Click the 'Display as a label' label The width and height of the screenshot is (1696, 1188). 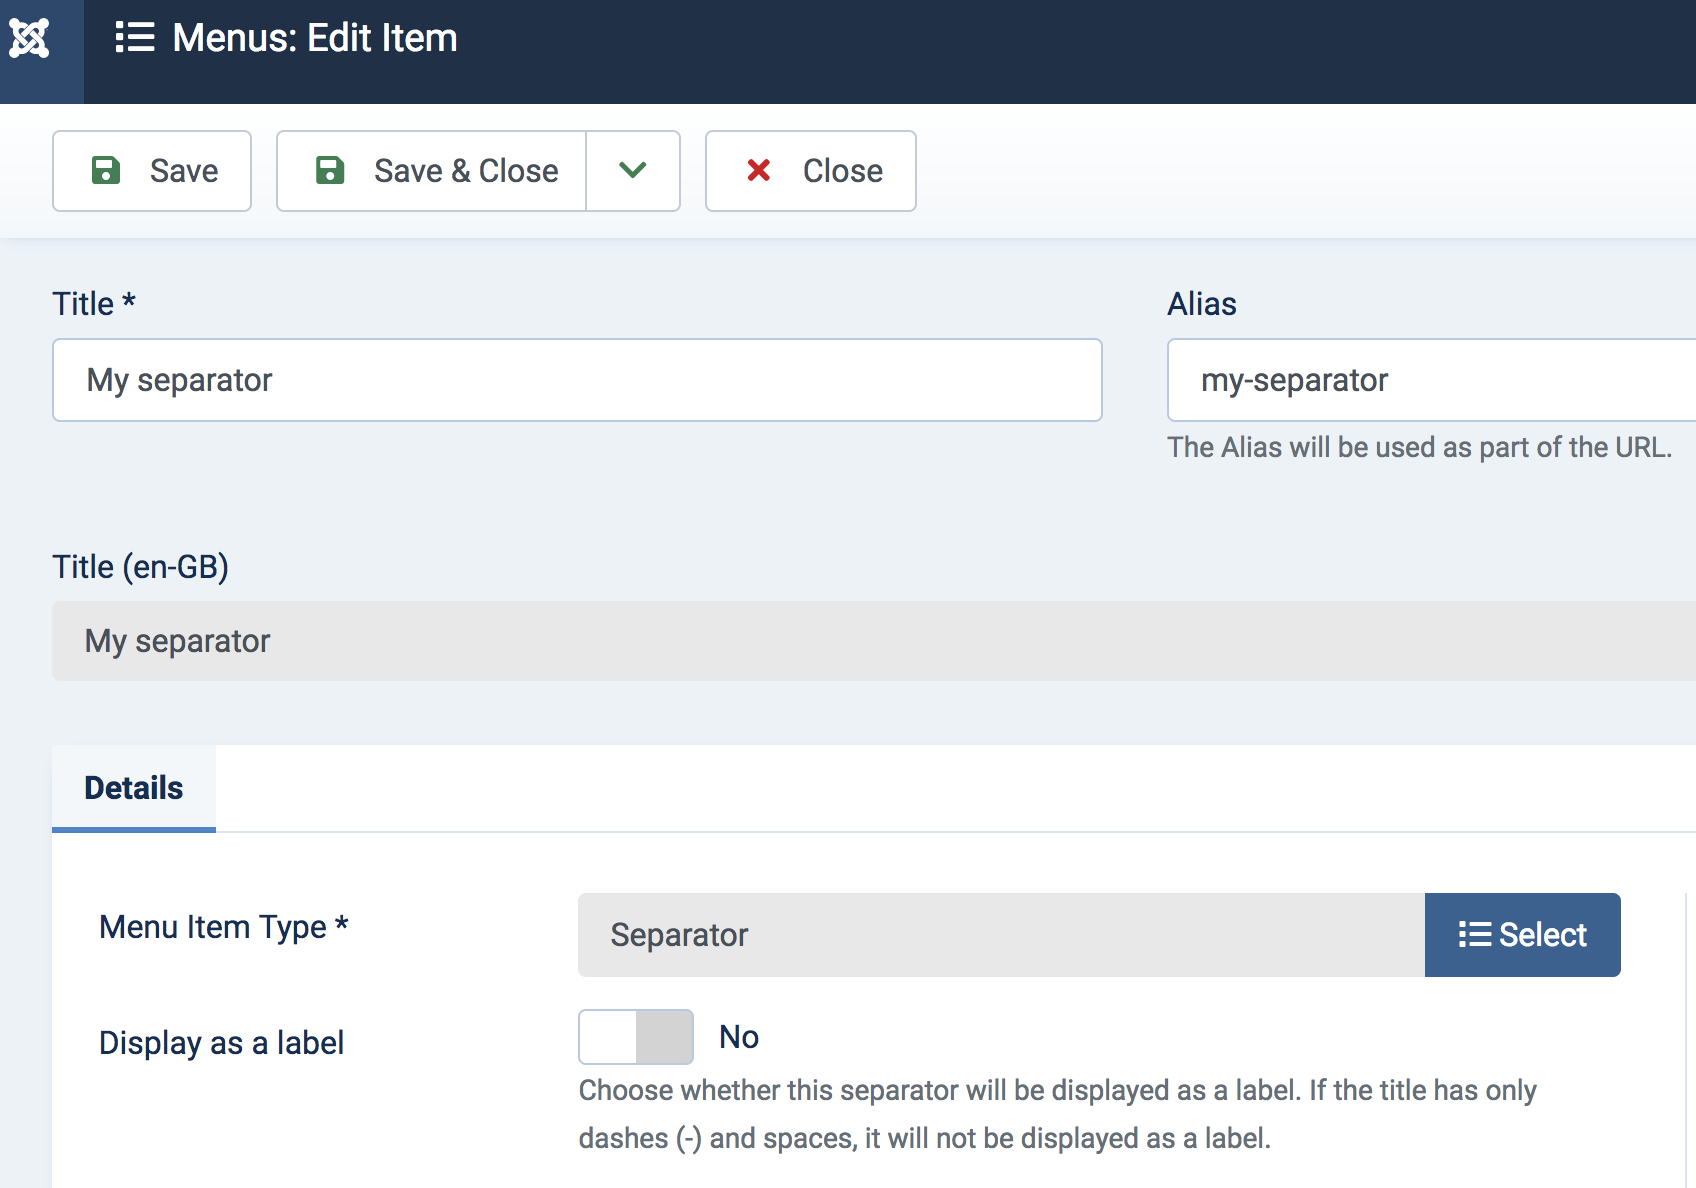tap(222, 1043)
